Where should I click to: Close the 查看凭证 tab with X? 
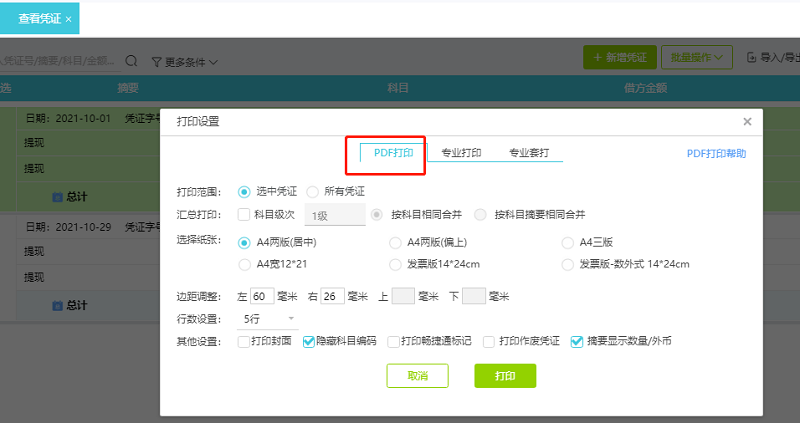(x=68, y=19)
